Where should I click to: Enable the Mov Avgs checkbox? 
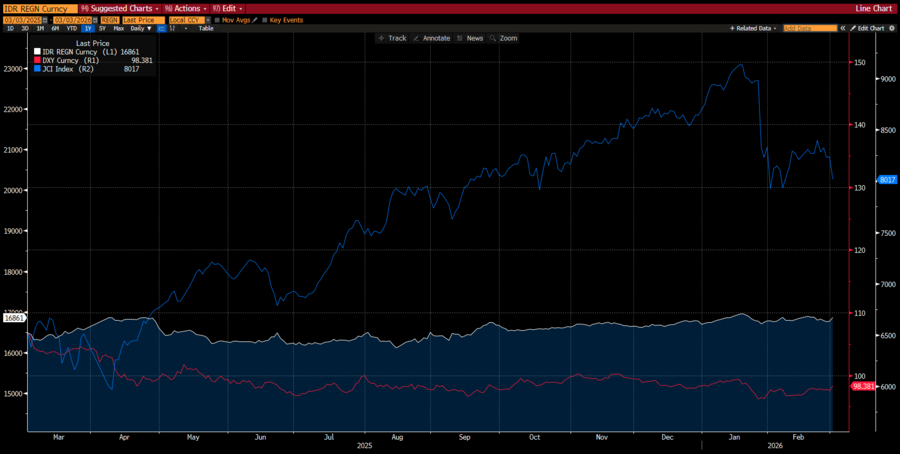pos(217,19)
